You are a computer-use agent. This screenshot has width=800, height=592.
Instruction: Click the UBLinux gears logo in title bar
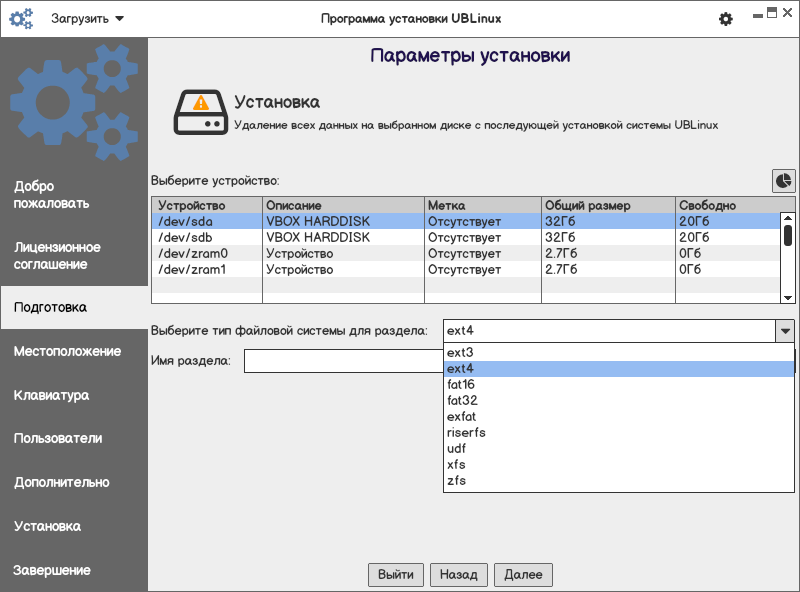point(21,19)
